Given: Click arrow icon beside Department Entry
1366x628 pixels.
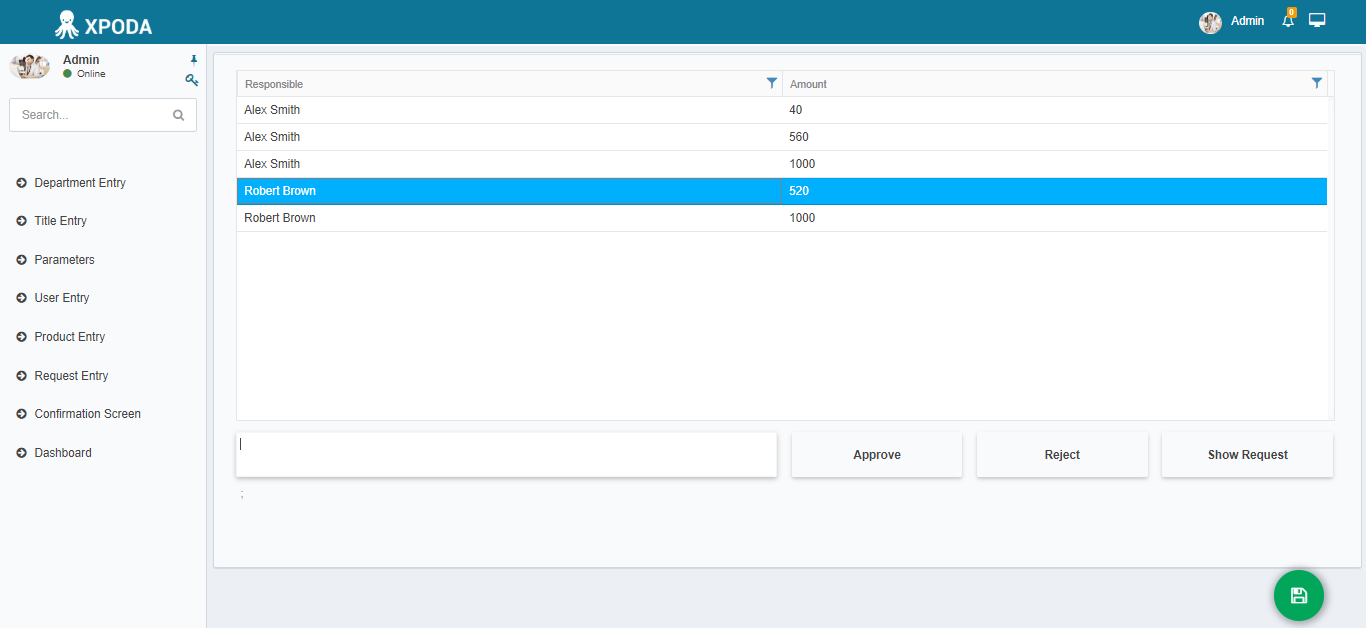Looking at the screenshot, I should pos(22,183).
